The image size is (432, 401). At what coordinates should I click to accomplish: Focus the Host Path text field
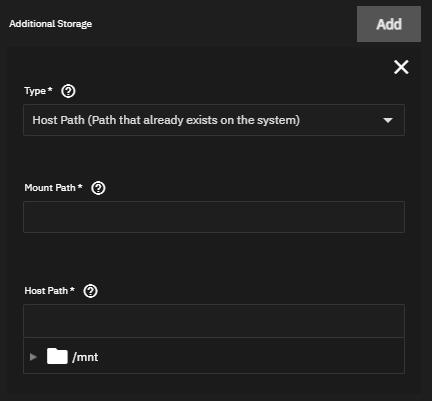point(214,321)
